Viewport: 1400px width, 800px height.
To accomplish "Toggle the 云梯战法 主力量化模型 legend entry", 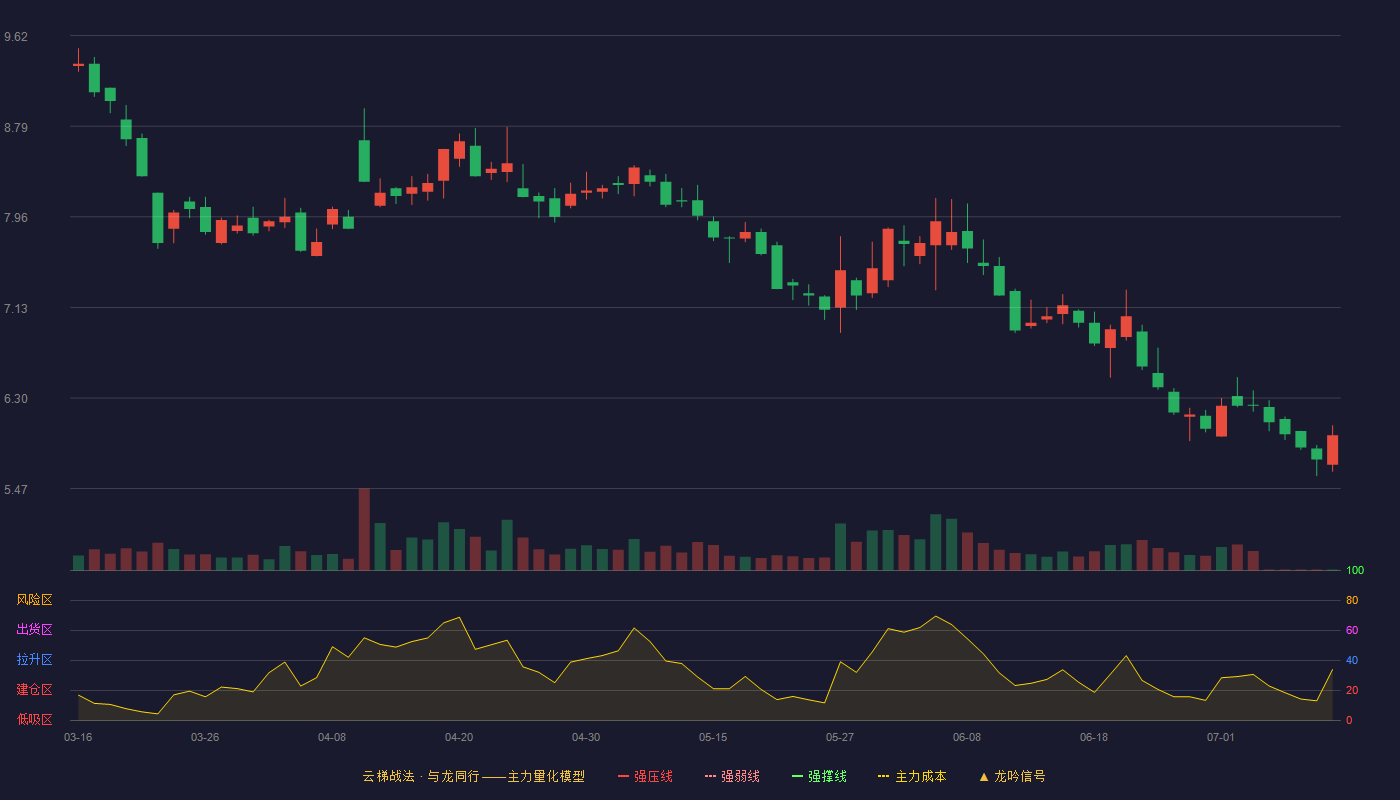I will pos(474,776).
